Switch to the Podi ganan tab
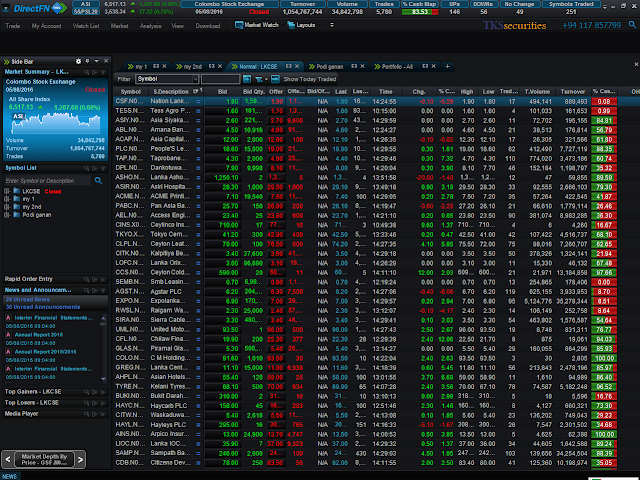This screenshot has height=480, width=640. coord(330,67)
